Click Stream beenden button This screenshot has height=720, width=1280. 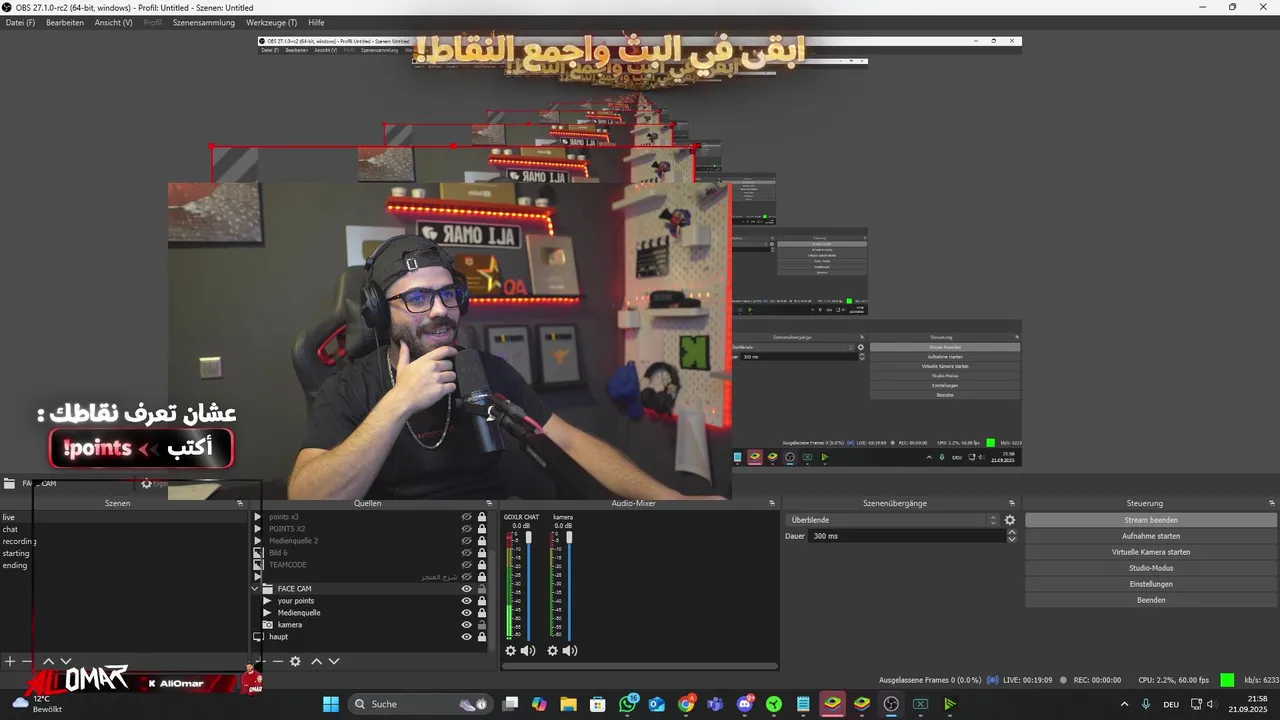pyautogui.click(x=1151, y=520)
